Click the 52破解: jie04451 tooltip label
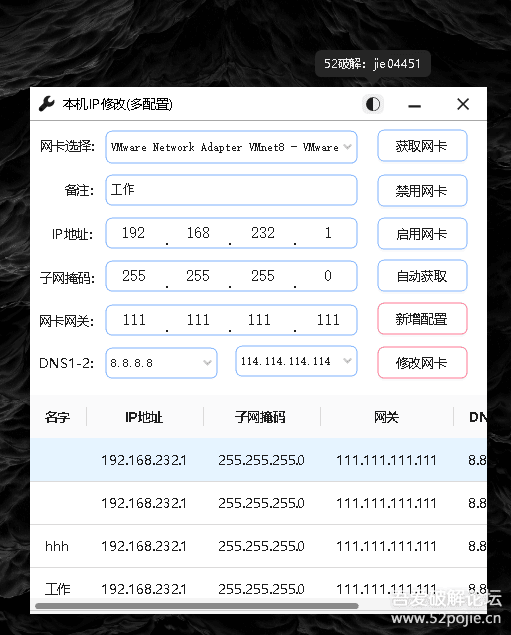Screen dimensions: 511x635 click(373, 64)
